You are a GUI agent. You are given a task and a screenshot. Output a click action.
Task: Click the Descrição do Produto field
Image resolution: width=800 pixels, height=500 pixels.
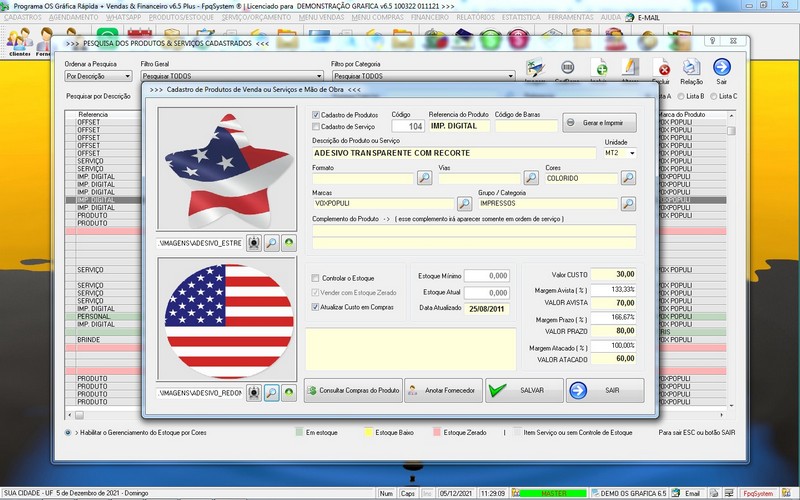[454, 153]
